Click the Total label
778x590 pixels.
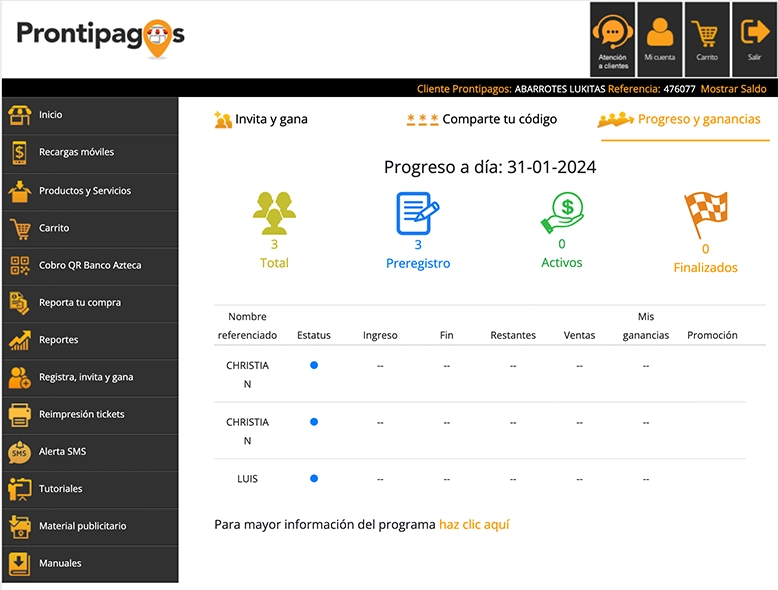pos(274,263)
